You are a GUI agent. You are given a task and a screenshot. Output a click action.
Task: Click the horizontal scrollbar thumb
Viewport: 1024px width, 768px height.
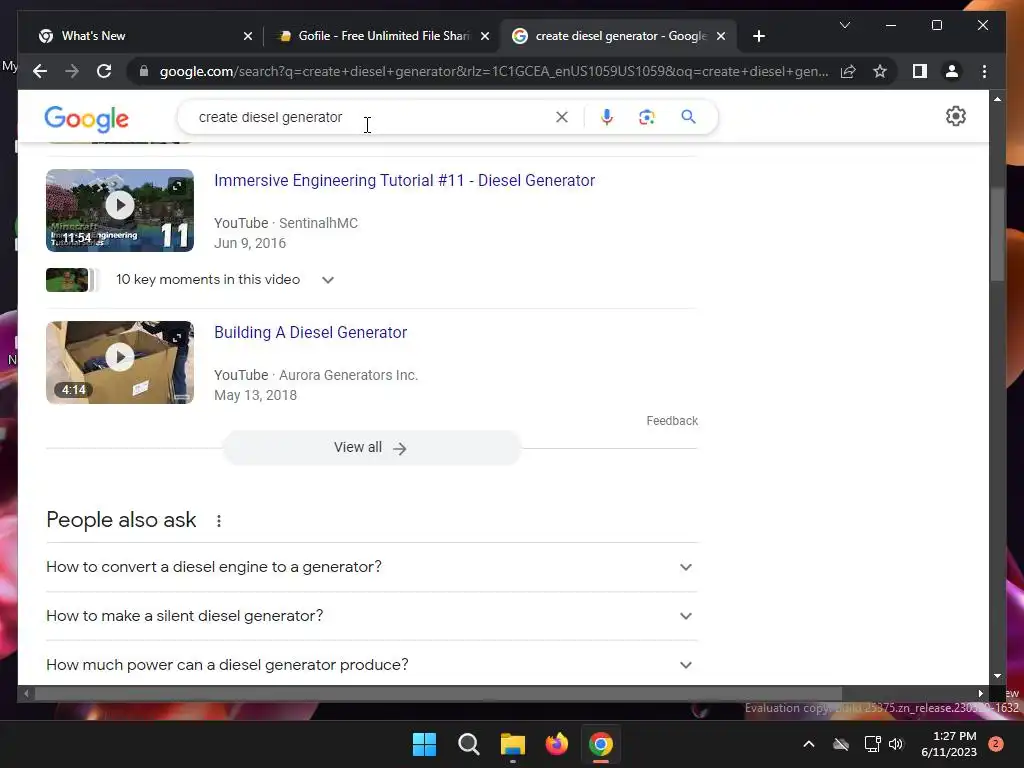(x=438, y=694)
